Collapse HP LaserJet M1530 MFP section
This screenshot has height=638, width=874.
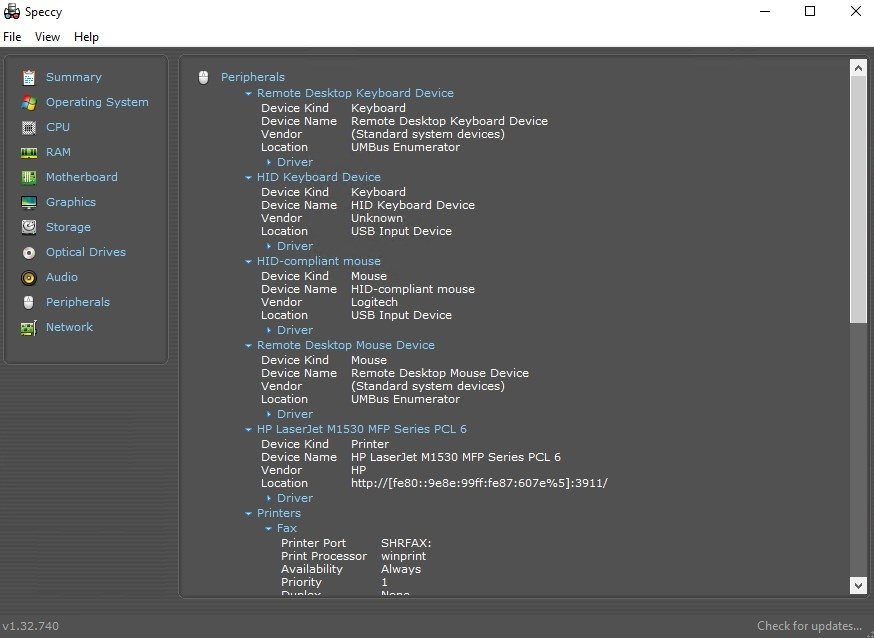(248, 430)
